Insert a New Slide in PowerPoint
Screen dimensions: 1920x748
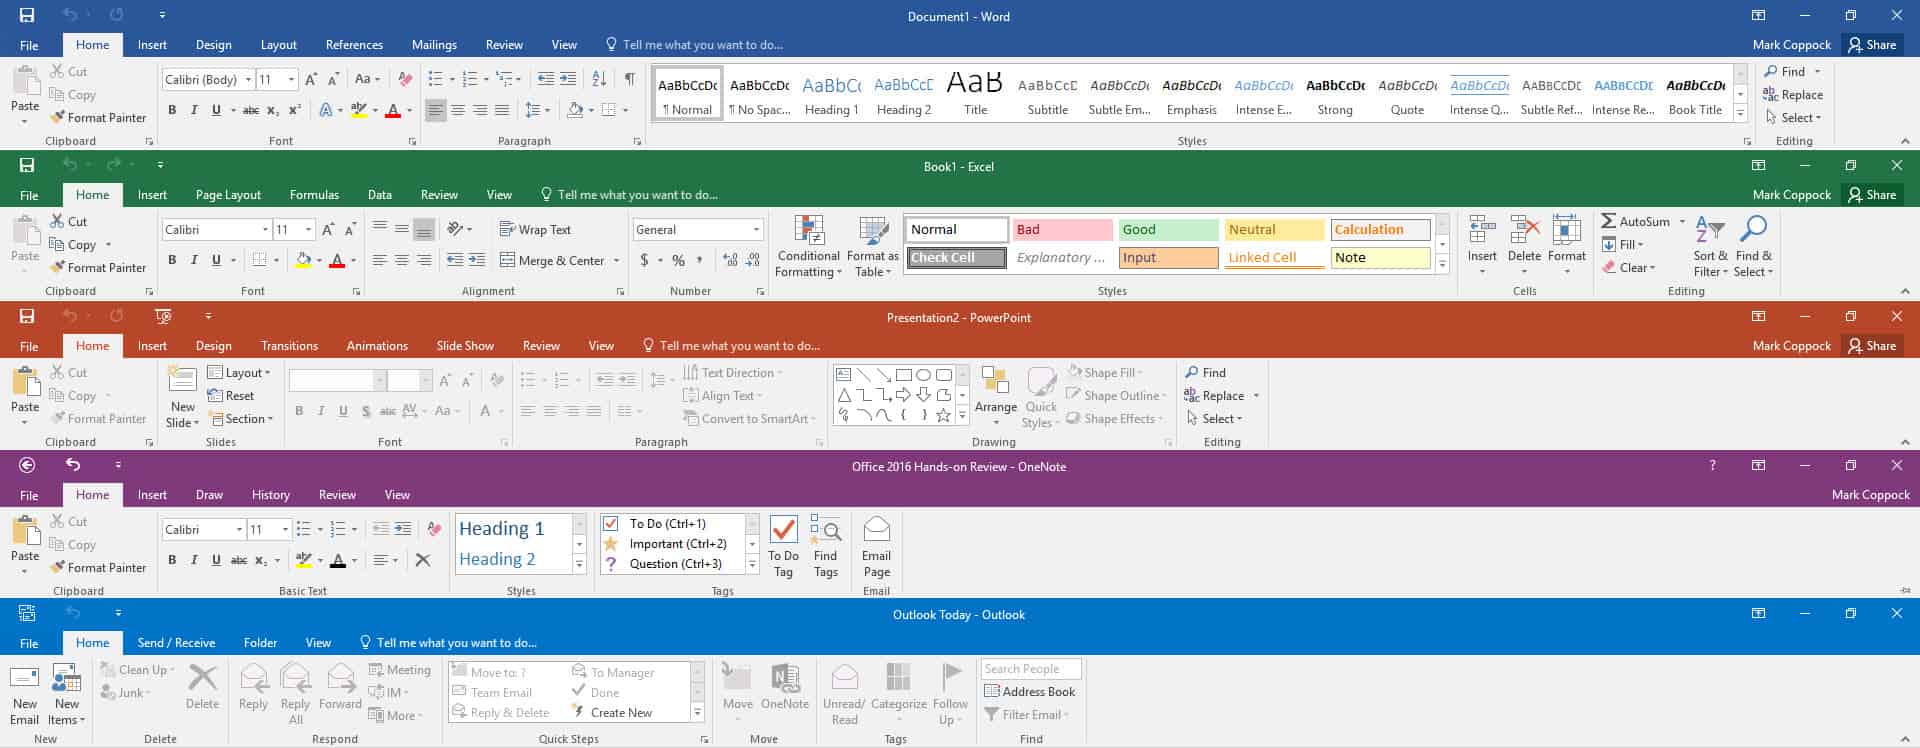[x=182, y=382]
